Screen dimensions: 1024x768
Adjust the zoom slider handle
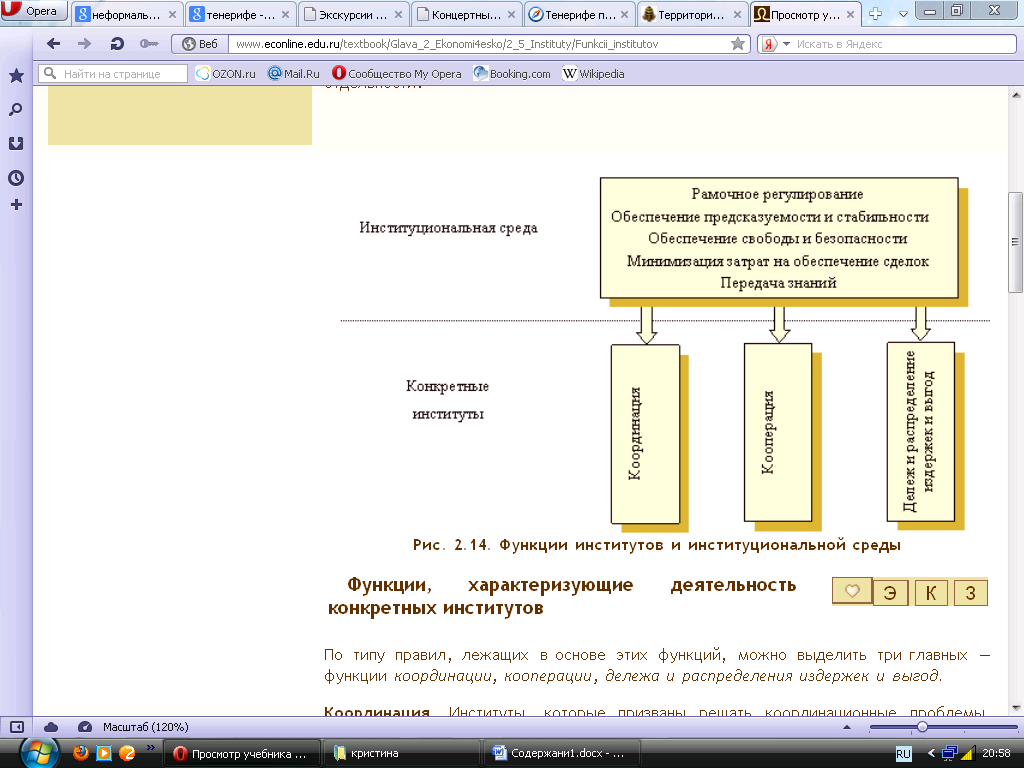[x=922, y=727]
